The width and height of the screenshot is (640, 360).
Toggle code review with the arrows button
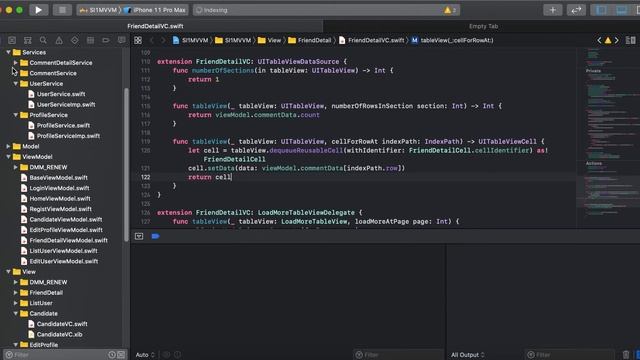coord(576,10)
